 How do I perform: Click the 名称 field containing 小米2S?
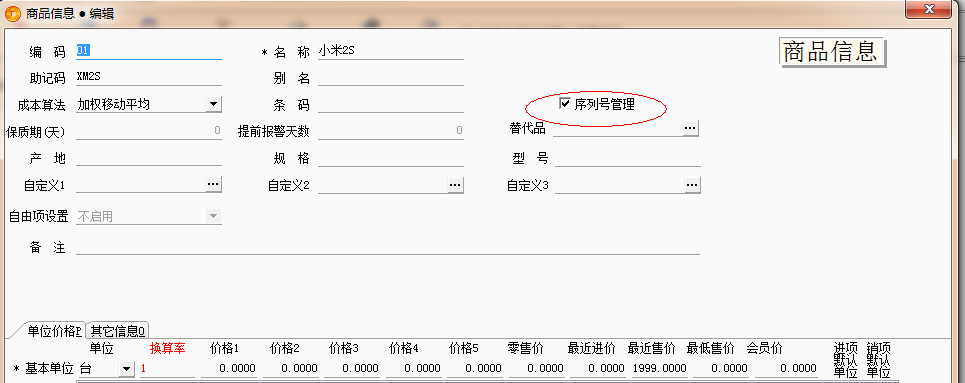point(391,51)
